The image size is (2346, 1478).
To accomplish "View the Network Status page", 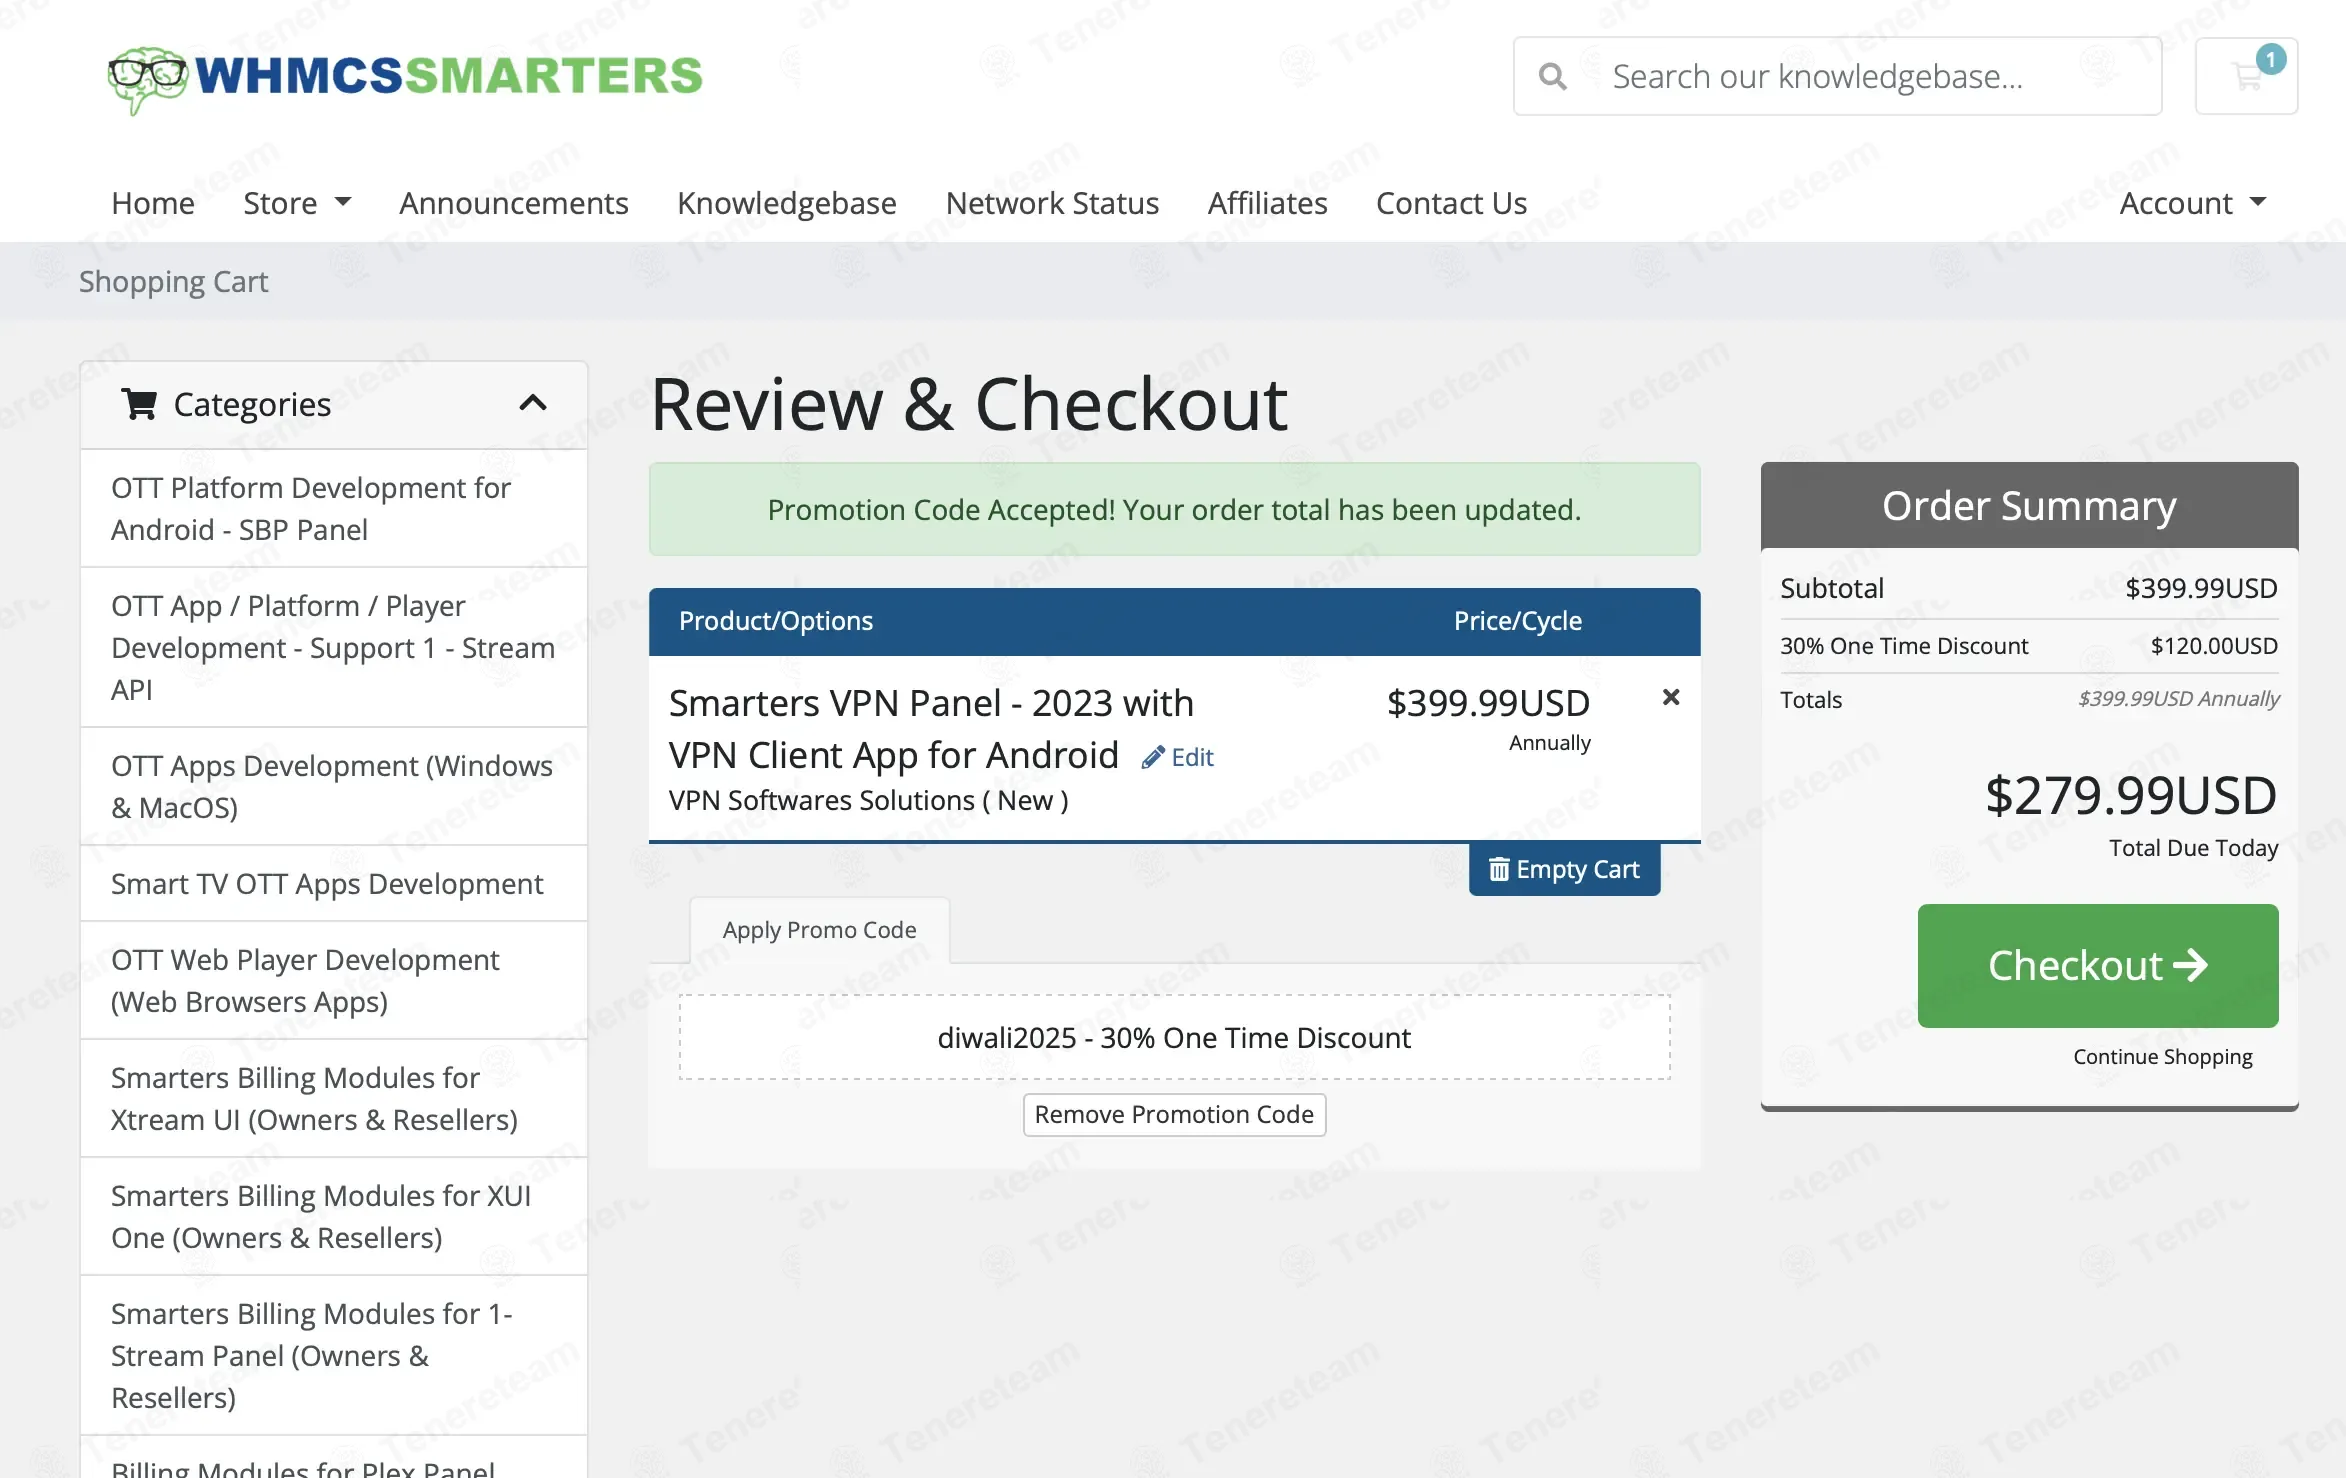I will coord(1052,203).
